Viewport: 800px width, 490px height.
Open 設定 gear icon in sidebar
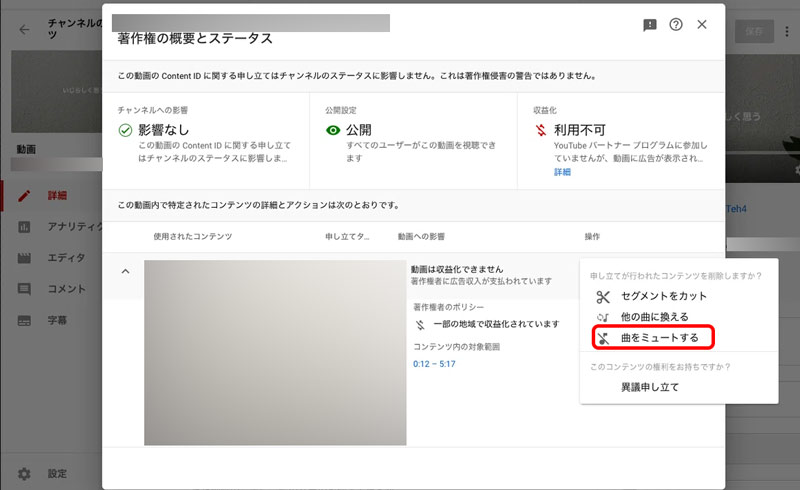point(24,474)
